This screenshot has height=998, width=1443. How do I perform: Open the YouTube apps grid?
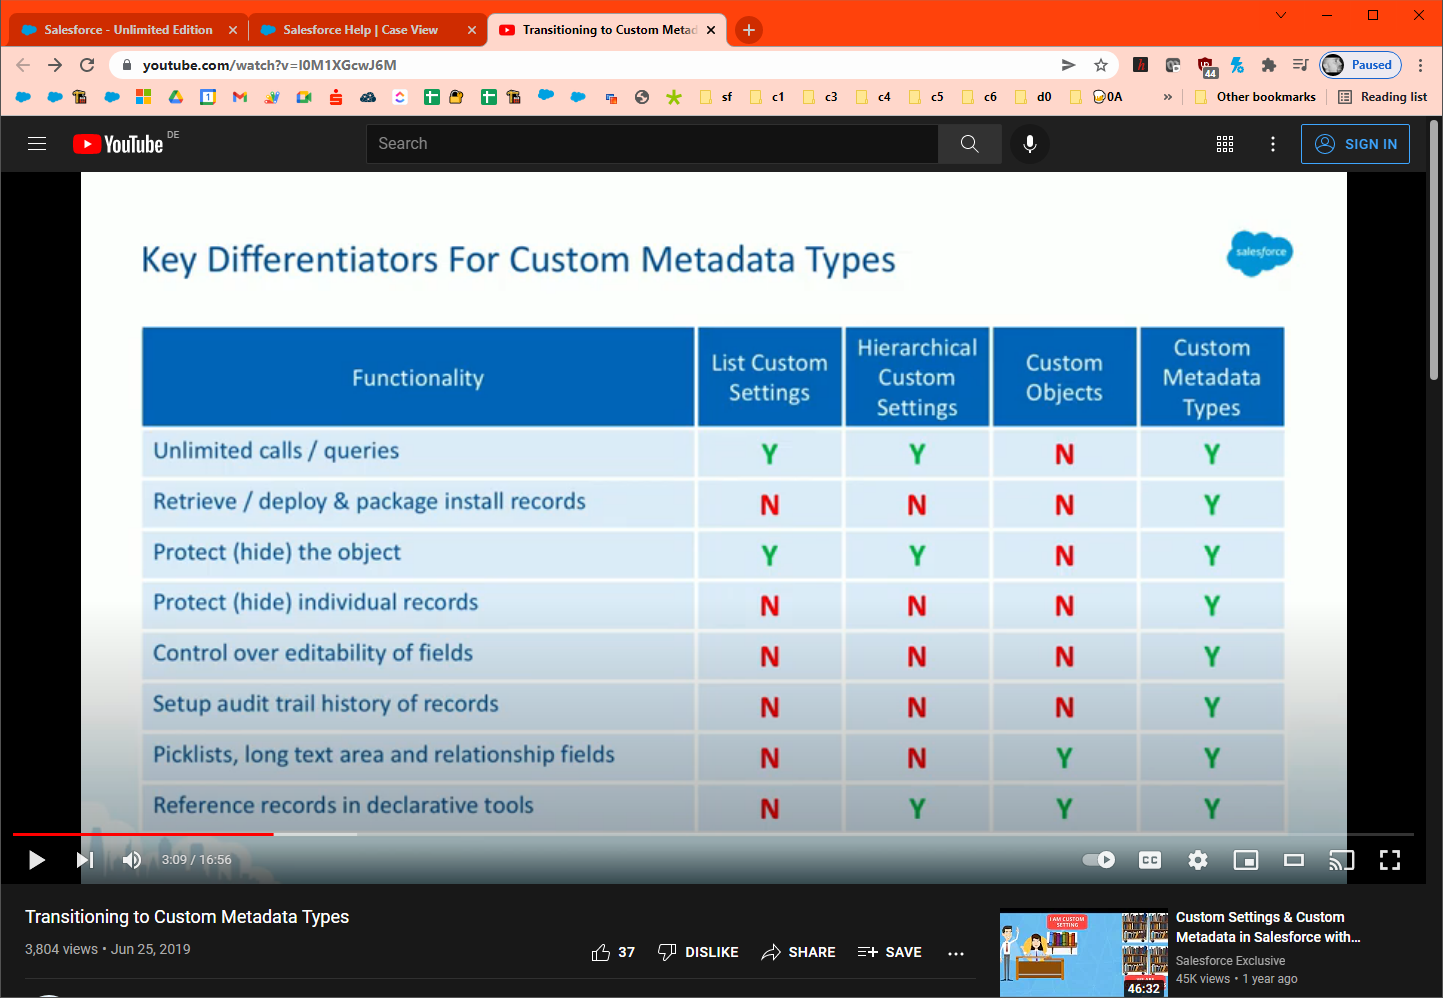[x=1225, y=144]
